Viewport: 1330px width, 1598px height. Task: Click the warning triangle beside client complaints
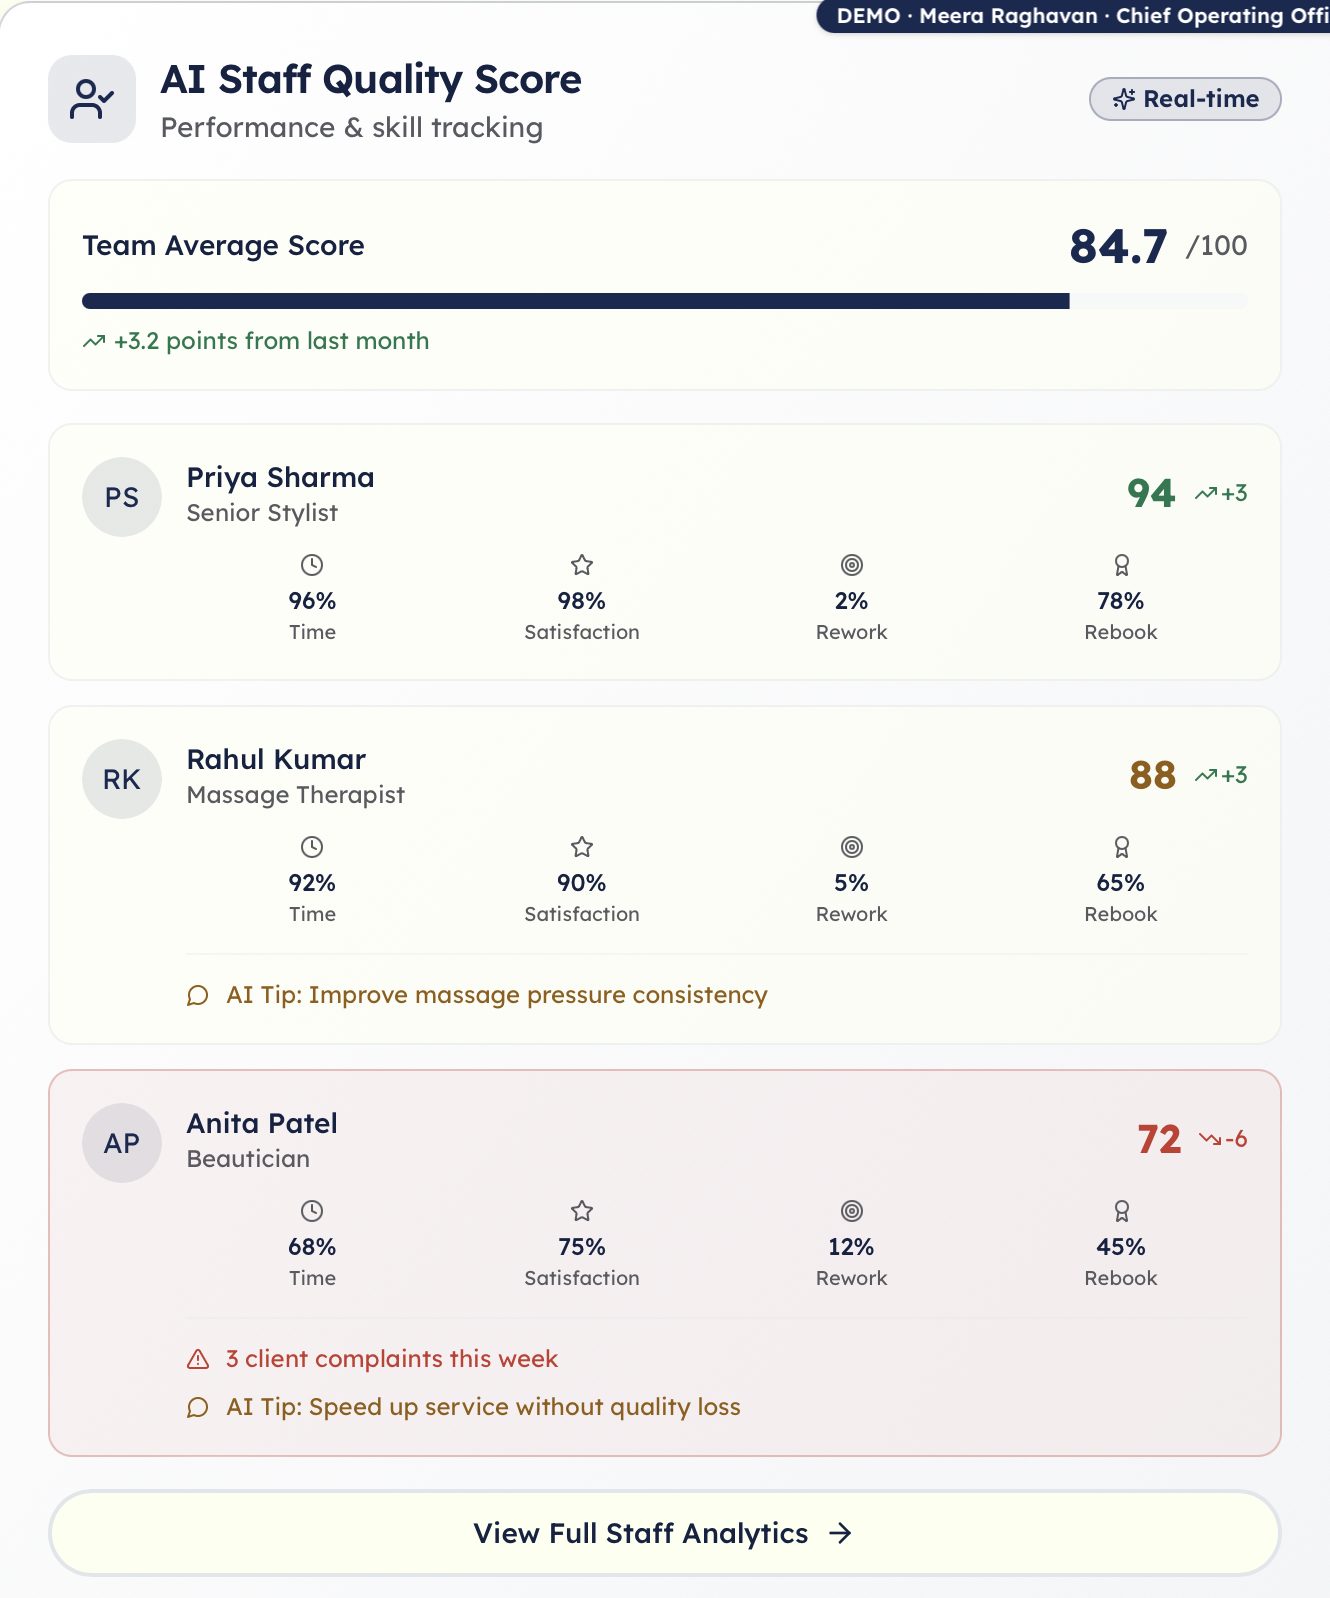[x=198, y=1359]
